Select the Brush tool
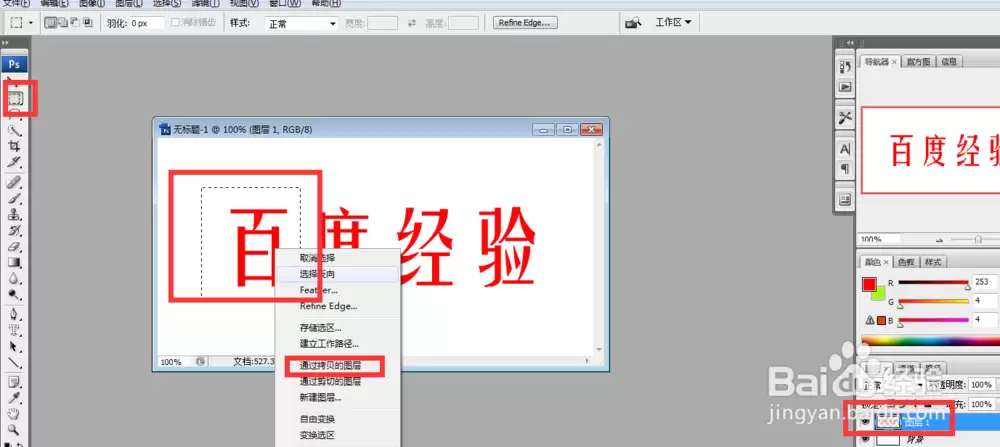 pyautogui.click(x=15, y=199)
